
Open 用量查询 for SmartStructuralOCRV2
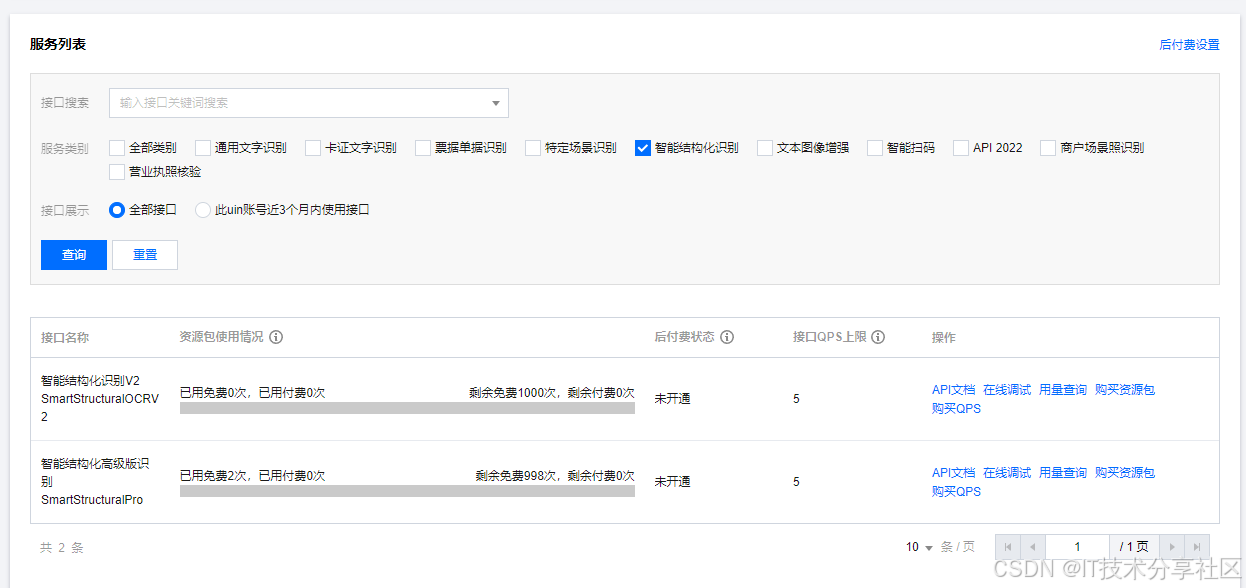click(x=1063, y=390)
